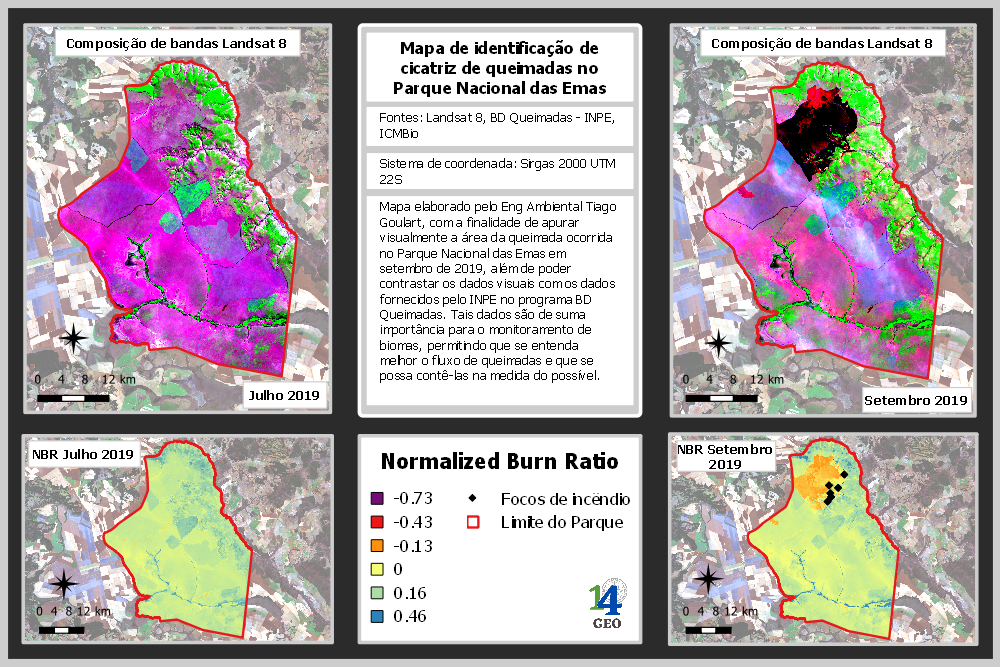Viewport: 1000px width, 667px height.
Task: Open the Composição de bandas Landsat 8 heading
Action: (x=176, y=43)
